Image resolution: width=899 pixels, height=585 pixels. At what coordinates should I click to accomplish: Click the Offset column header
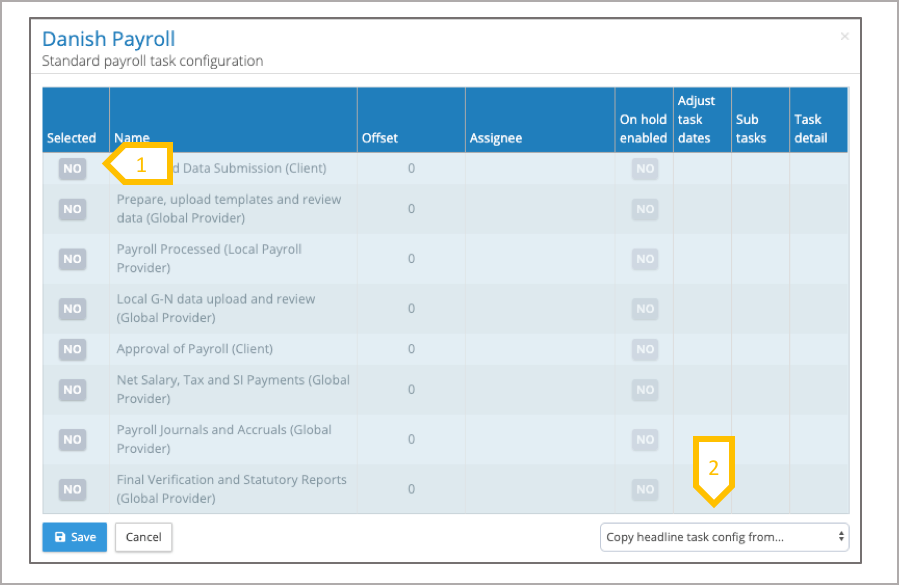[380, 138]
